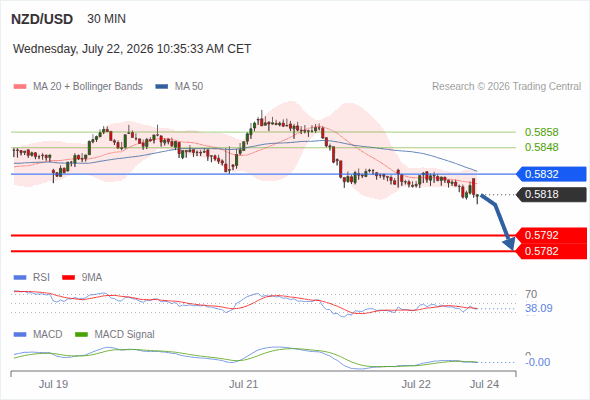This screenshot has width=590, height=400.
Task: Click the Jul 21 axis date
Action: coord(244,384)
